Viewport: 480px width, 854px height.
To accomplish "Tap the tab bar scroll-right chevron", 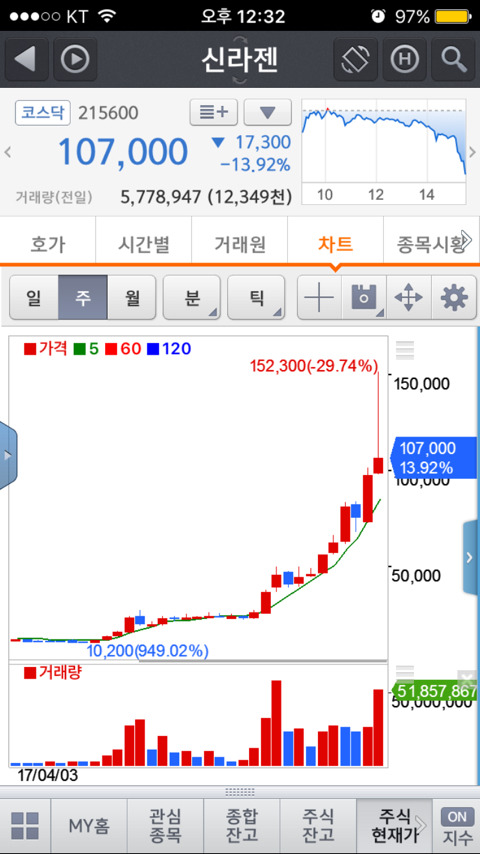I will coord(467,238).
